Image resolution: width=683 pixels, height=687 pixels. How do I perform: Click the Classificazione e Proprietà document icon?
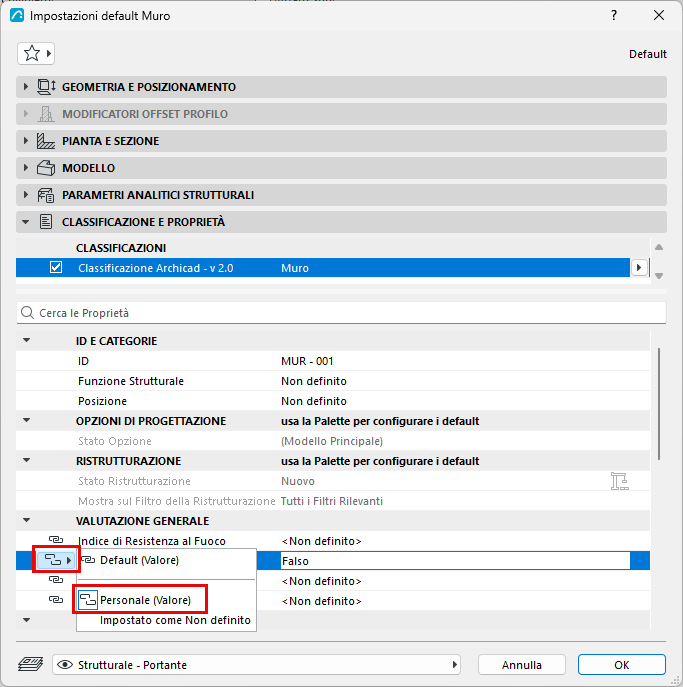coord(46,222)
